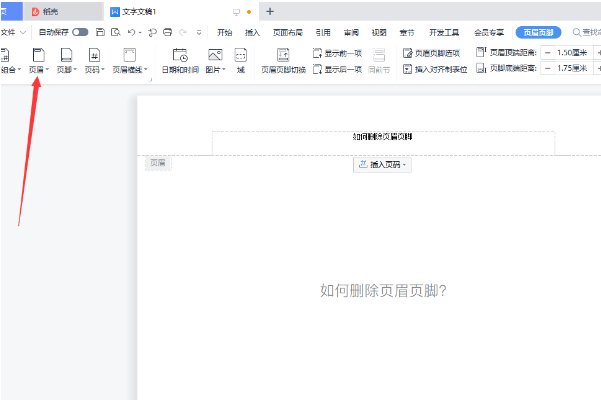
Task: Click the 页码 page number icon
Action: (94, 55)
